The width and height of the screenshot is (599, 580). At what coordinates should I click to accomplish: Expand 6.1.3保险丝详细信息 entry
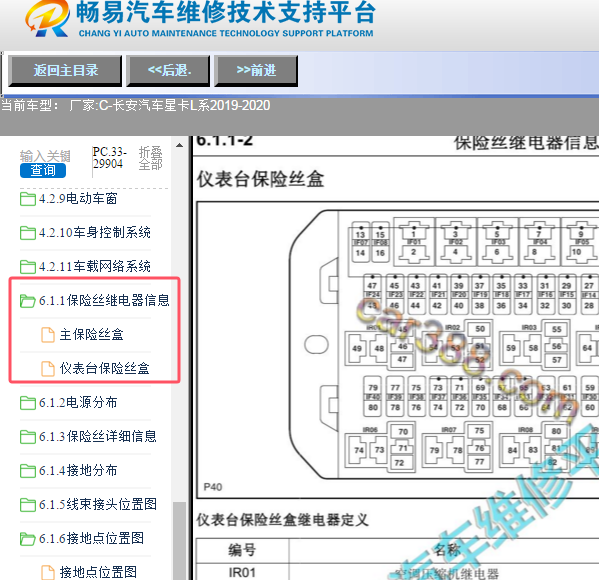(x=98, y=436)
